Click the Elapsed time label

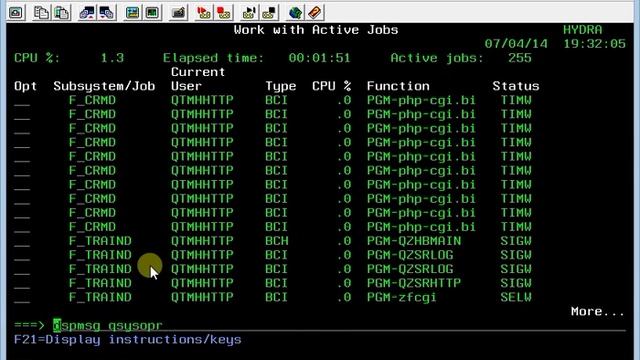pos(213,58)
